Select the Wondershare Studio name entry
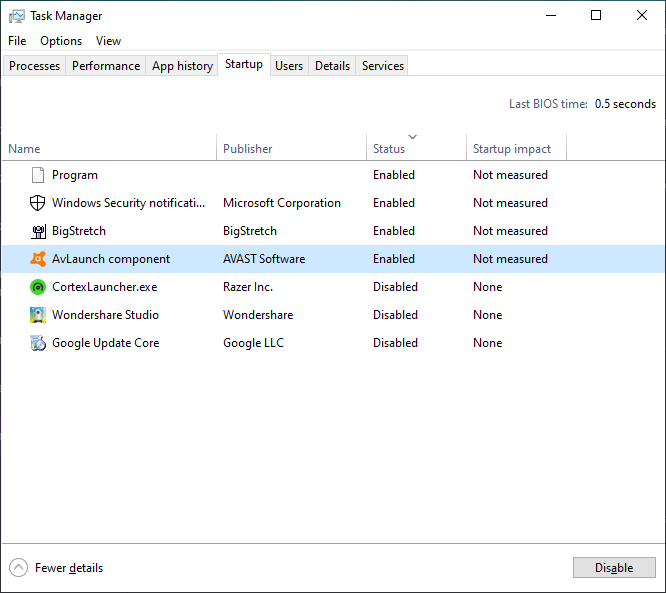 105,315
